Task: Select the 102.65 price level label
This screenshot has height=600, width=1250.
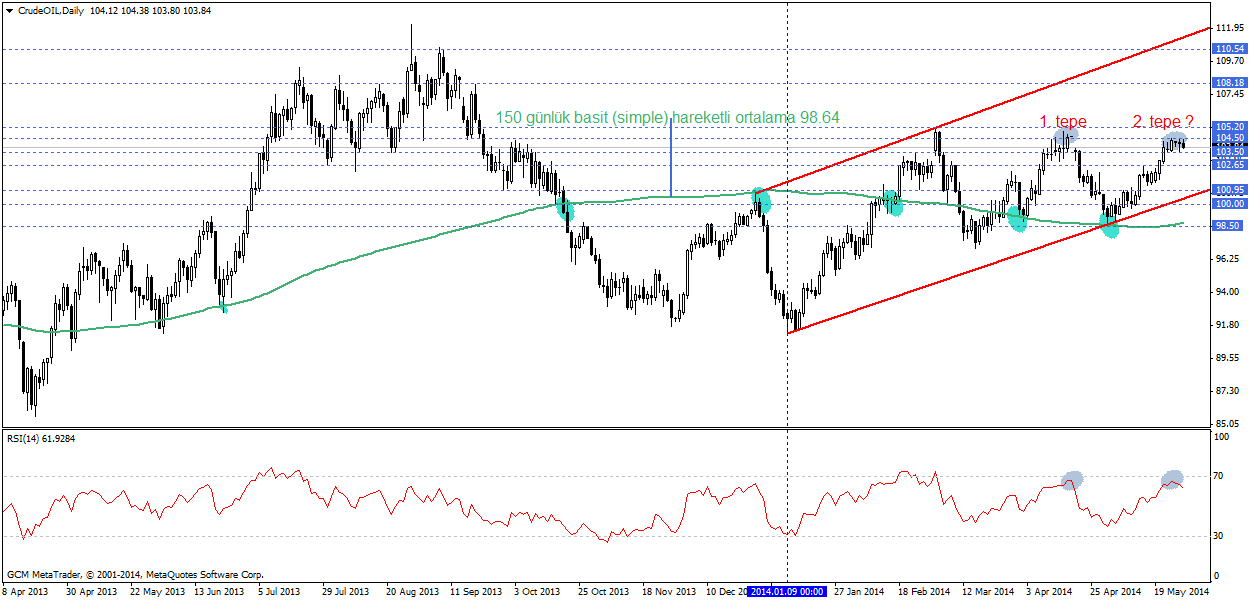Action: tap(1228, 165)
